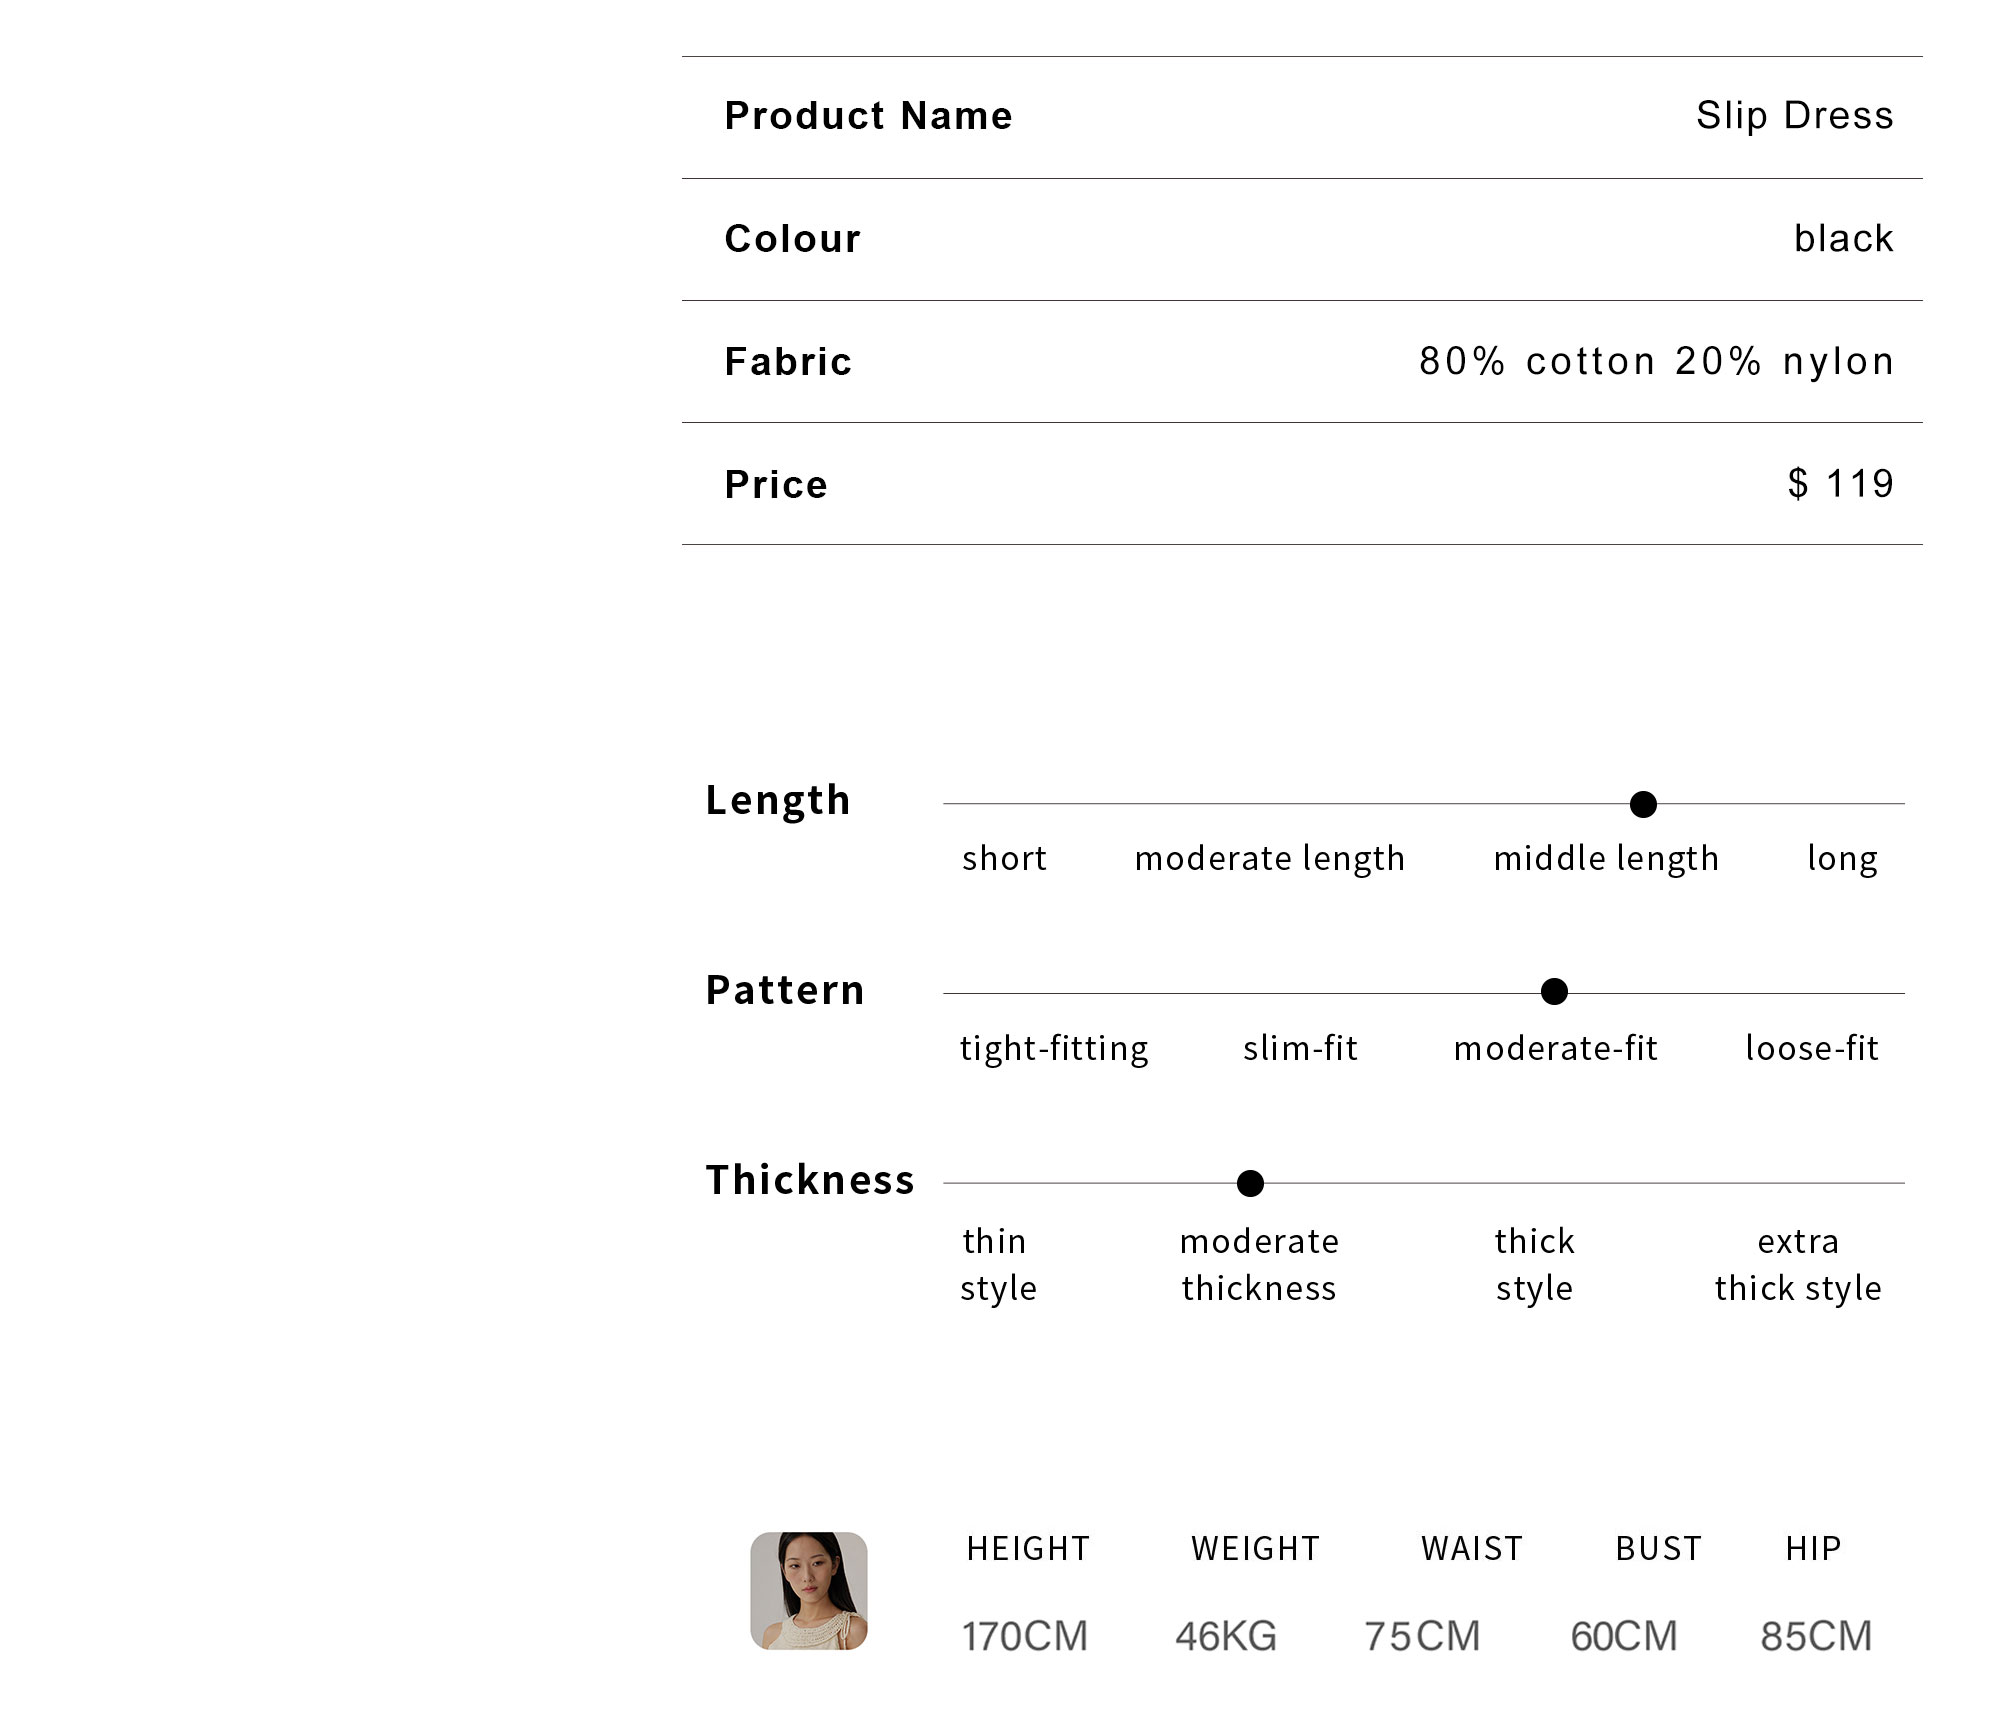This screenshot has width=2000, height=1732.
Task: Select the 'moderate length' label
Action: pos(1270,859)
